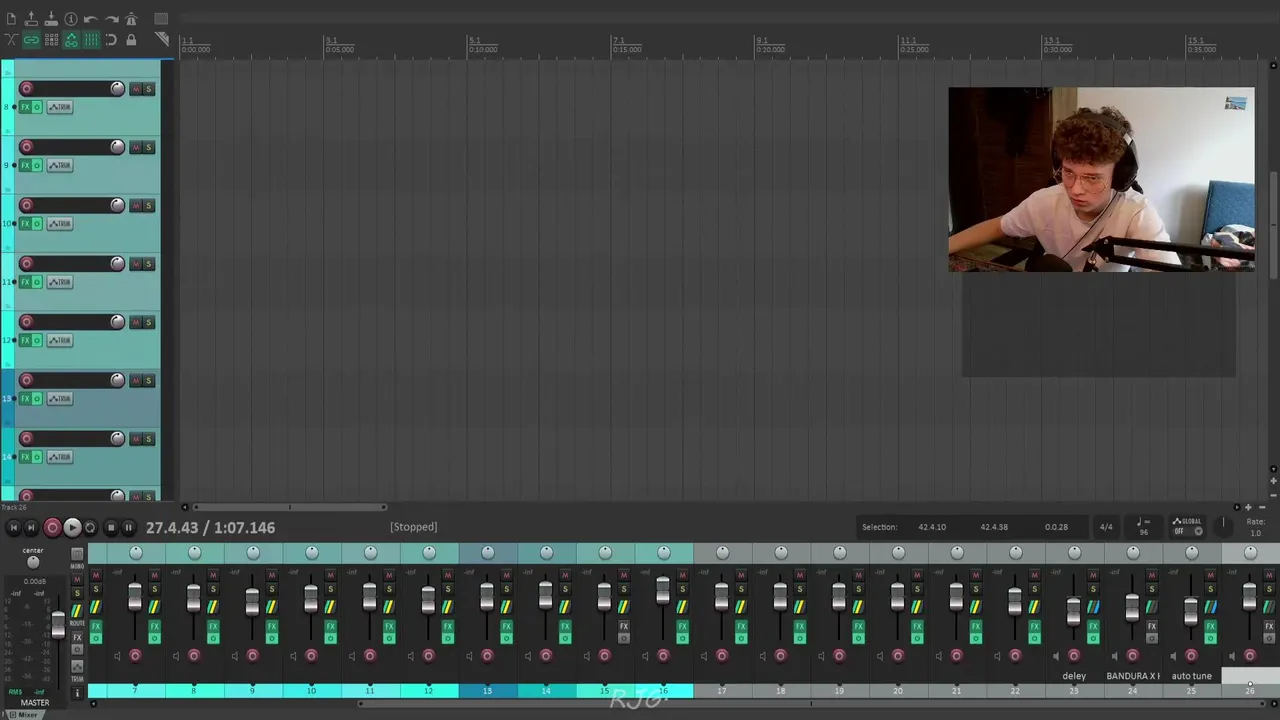
Task: Toggle locking padlock icon
Action: coord(131,40)
